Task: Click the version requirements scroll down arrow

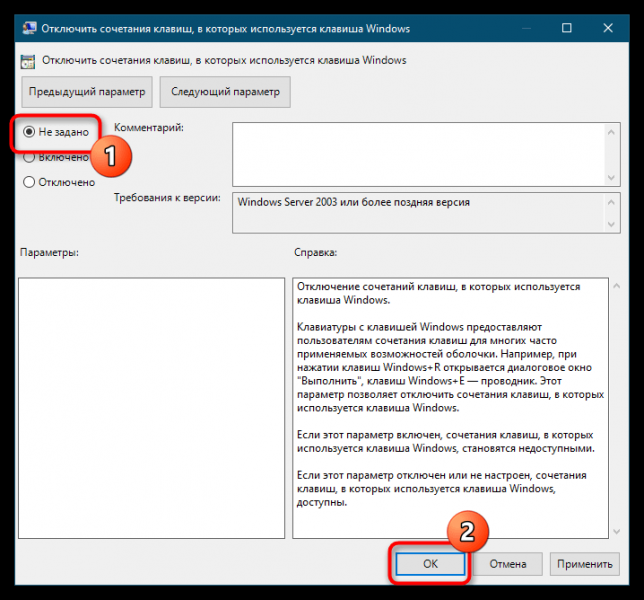Action: [611, 224]
